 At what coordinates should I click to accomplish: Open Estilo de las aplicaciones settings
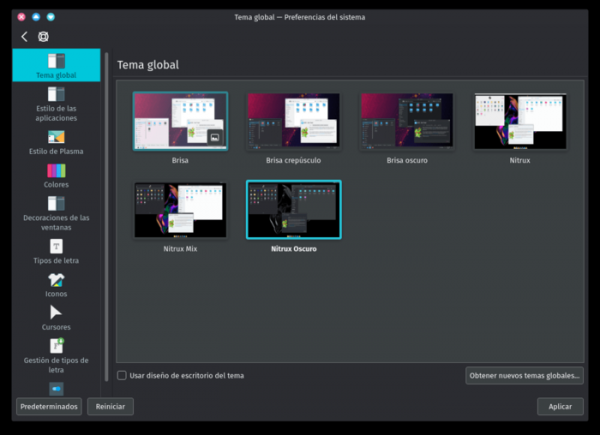pos(56,104)
